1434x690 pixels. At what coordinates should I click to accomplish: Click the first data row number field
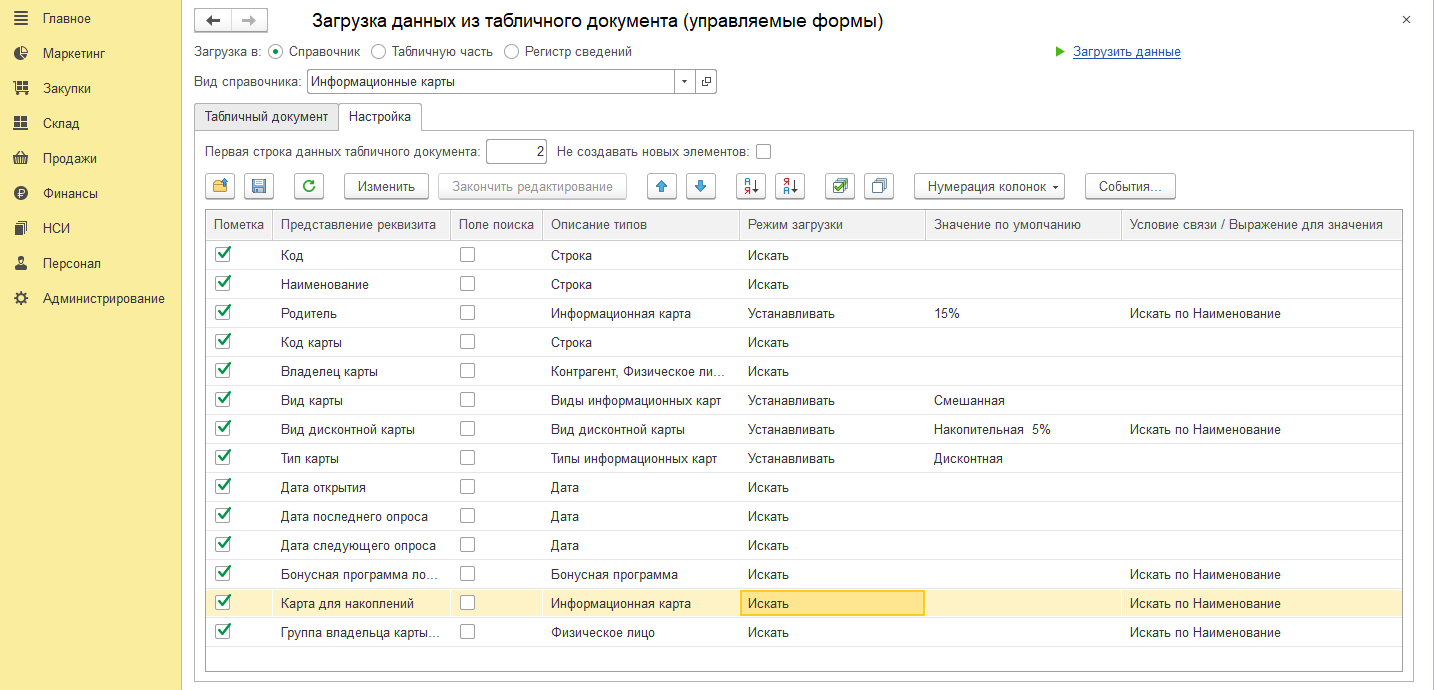pos(516,152)
